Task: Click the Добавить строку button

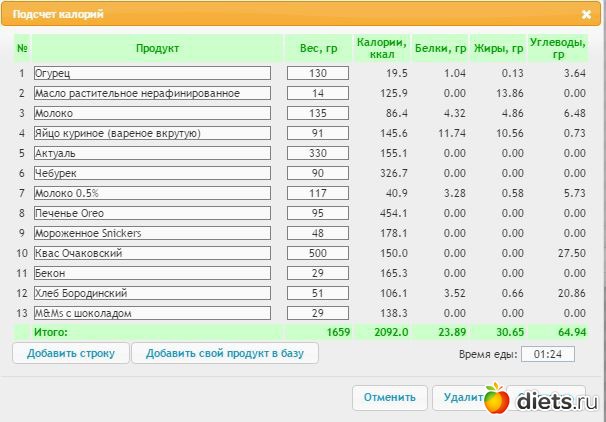Action: pyautogui.click(x=71, y=353)
